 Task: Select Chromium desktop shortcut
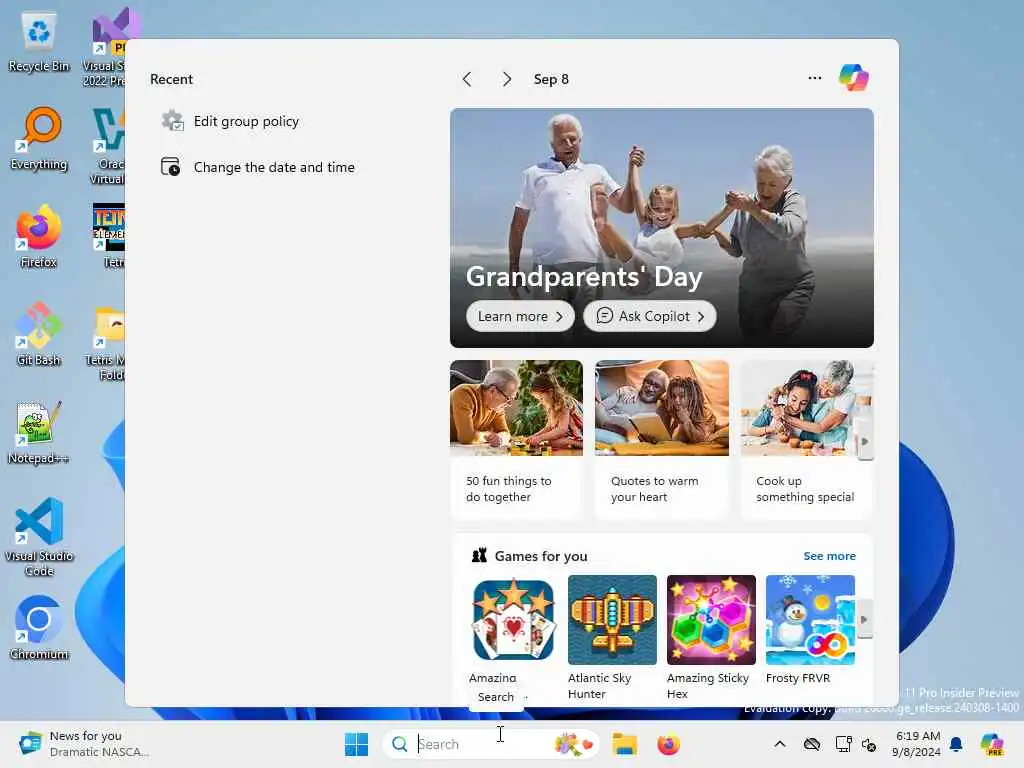pos(39,628)
